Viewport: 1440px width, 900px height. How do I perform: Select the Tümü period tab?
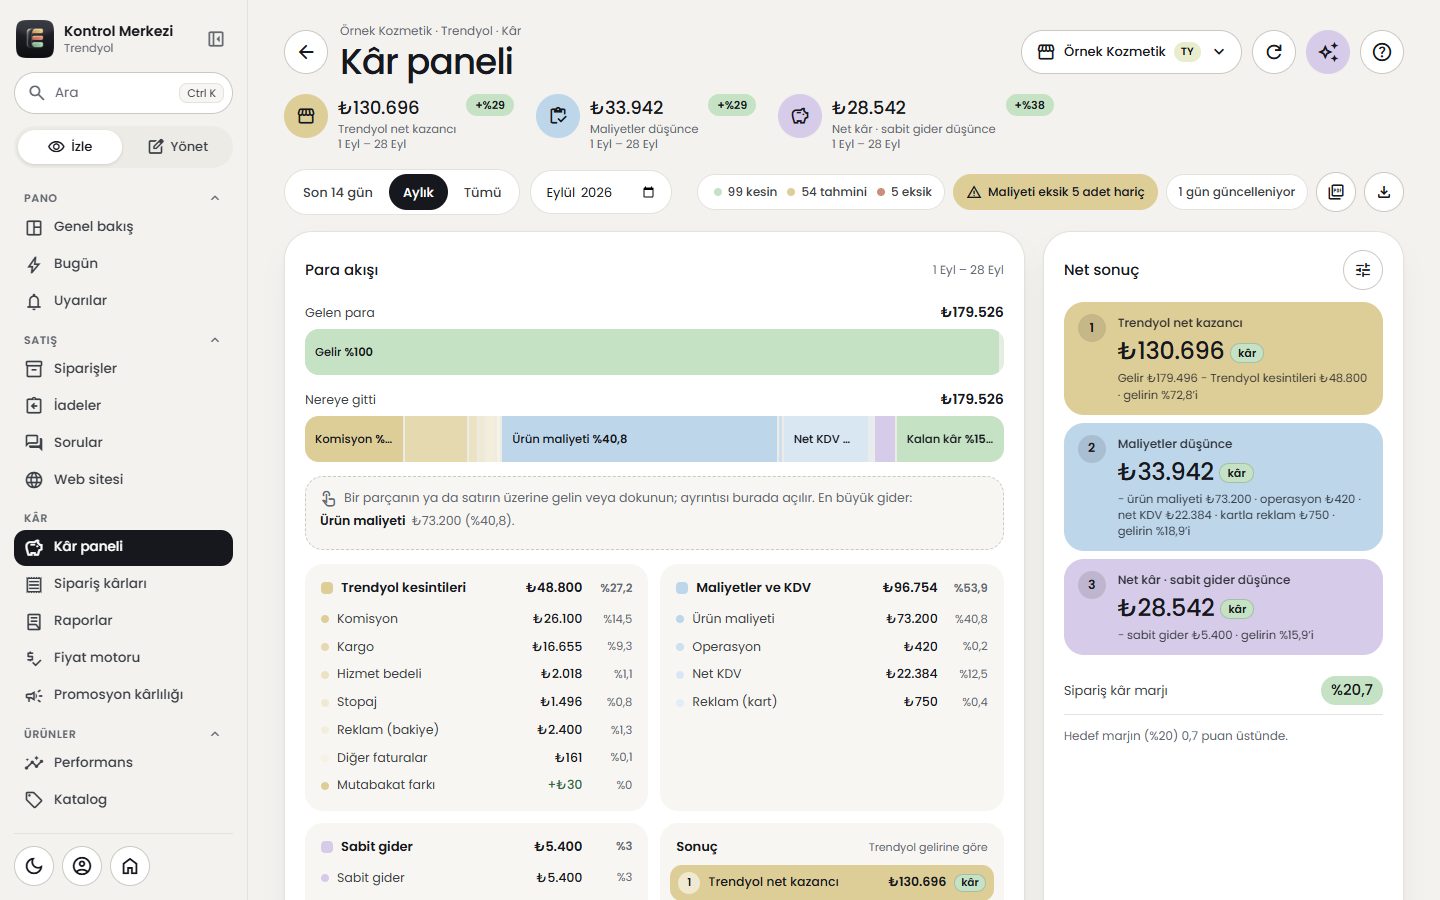(x=482, y=193)
